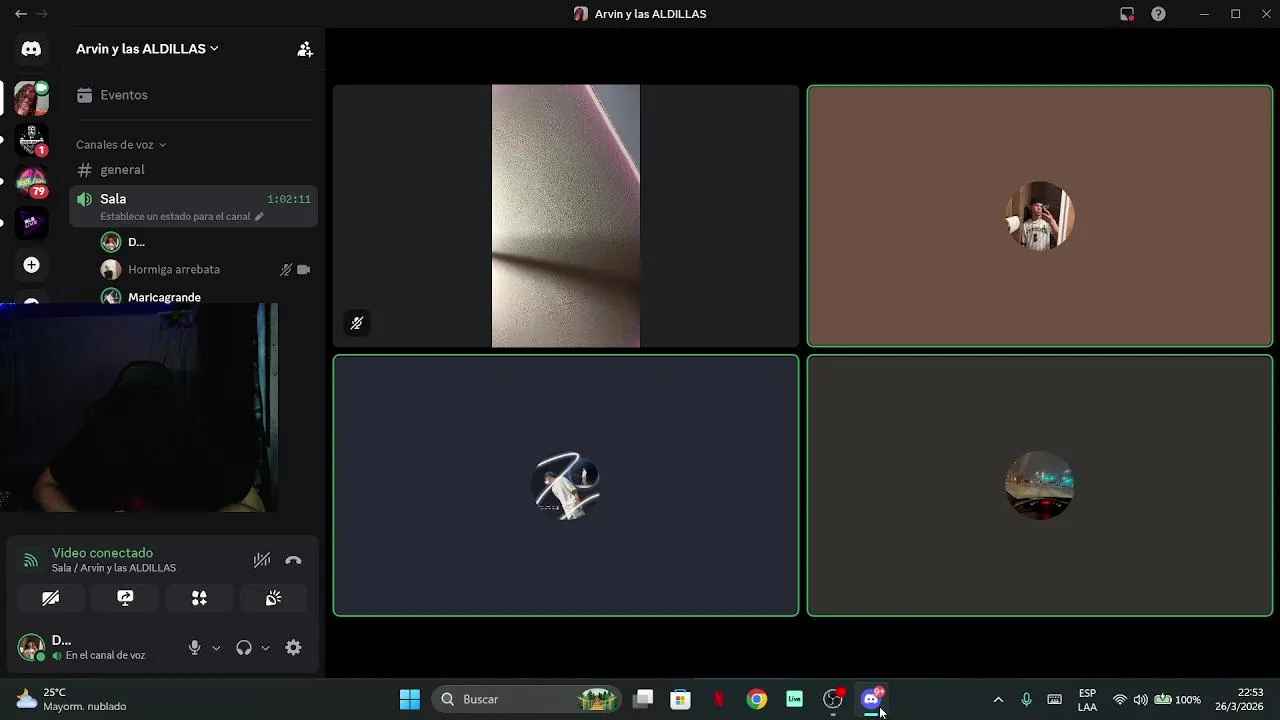Open the server showing 1 notification badge

click(31, 140)
